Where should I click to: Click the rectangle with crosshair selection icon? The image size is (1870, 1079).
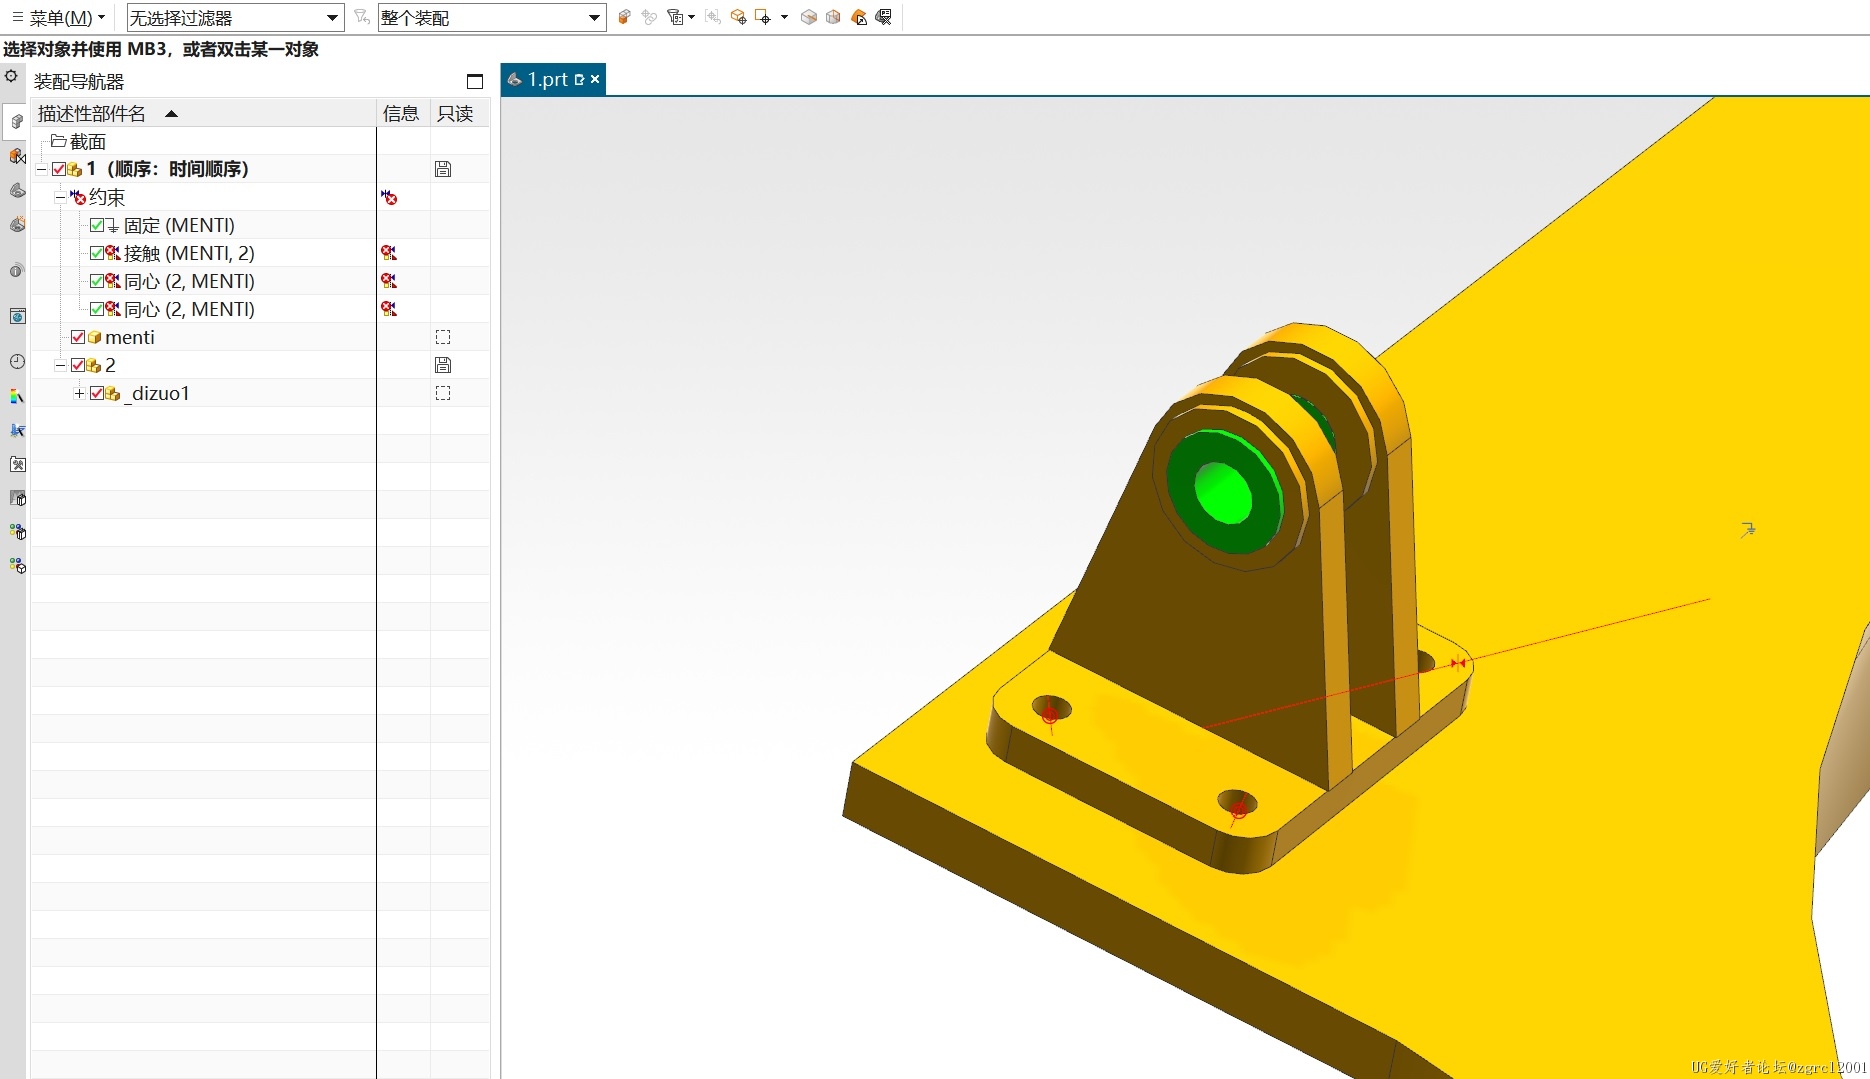(x=763, y=17)
